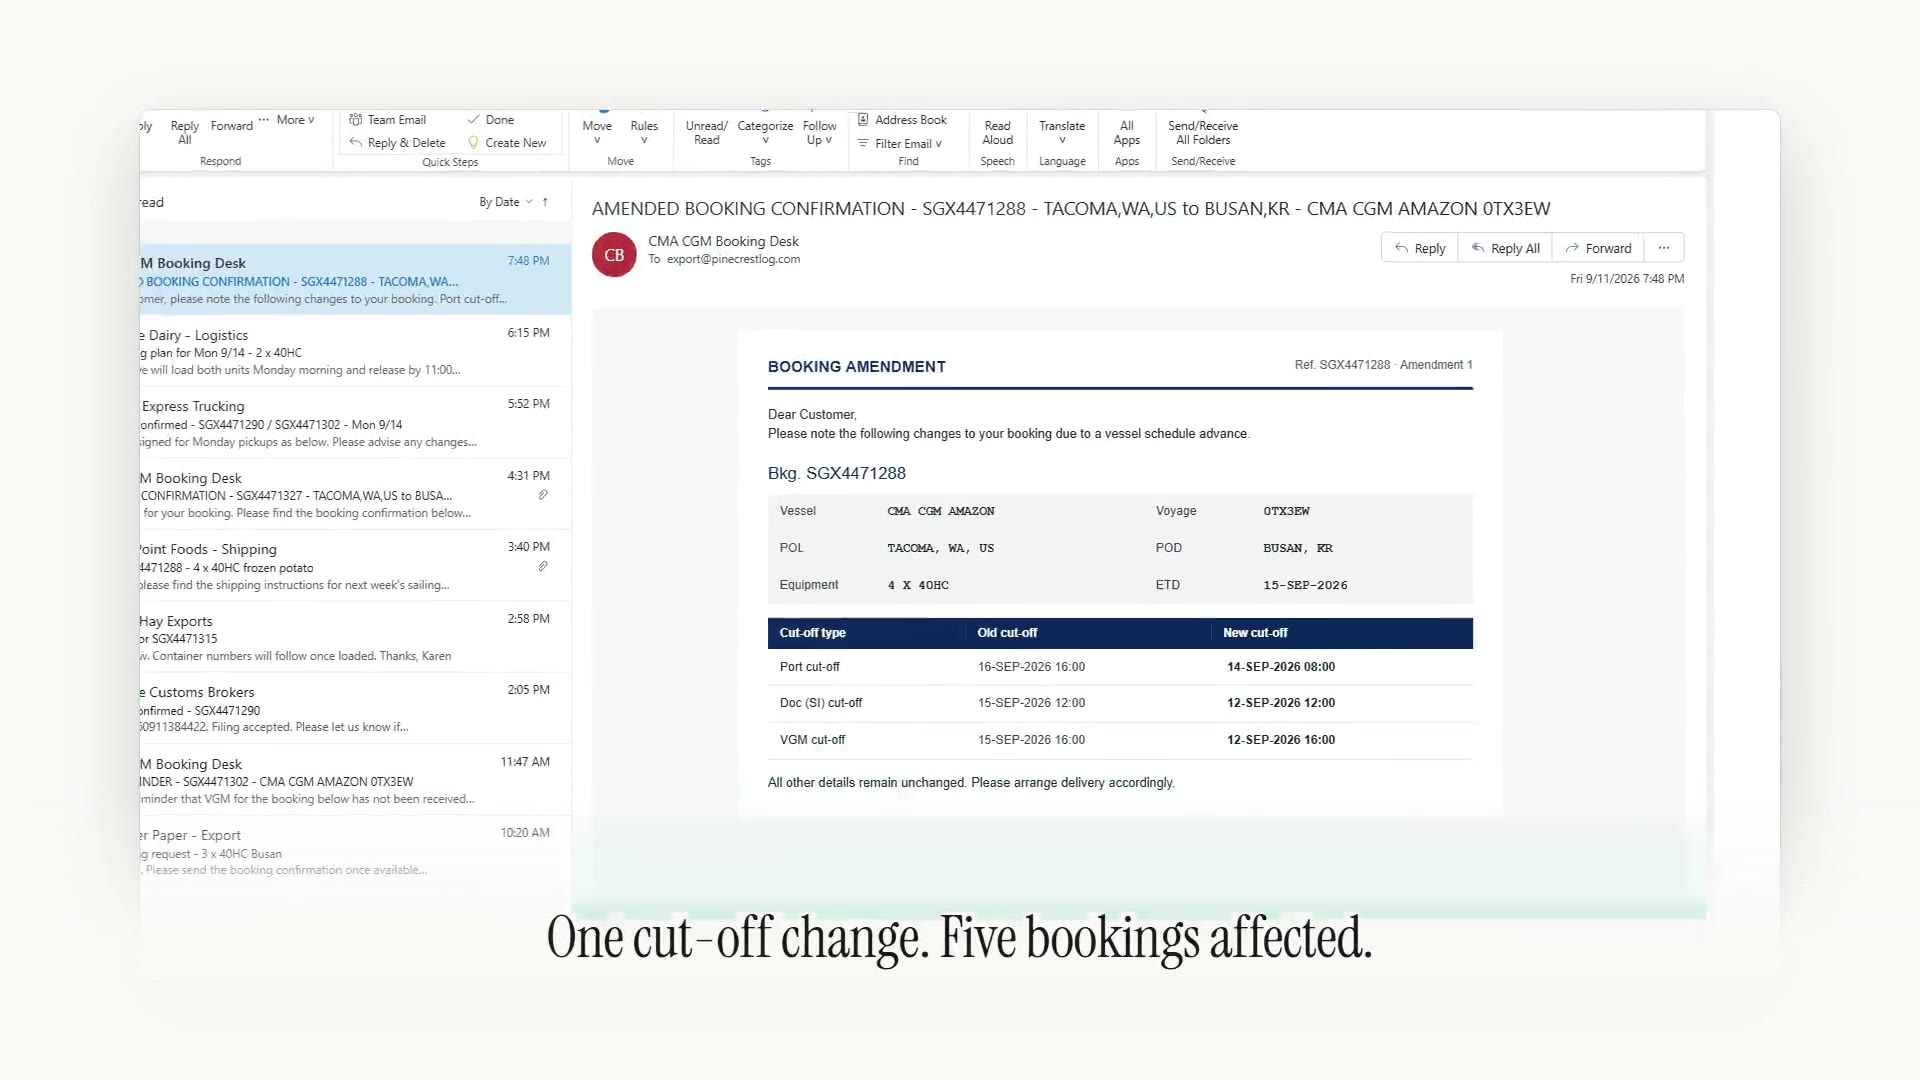Click Read Aloud
The width and height of the screenshot is (1920, 1080).
pos(997,132)
